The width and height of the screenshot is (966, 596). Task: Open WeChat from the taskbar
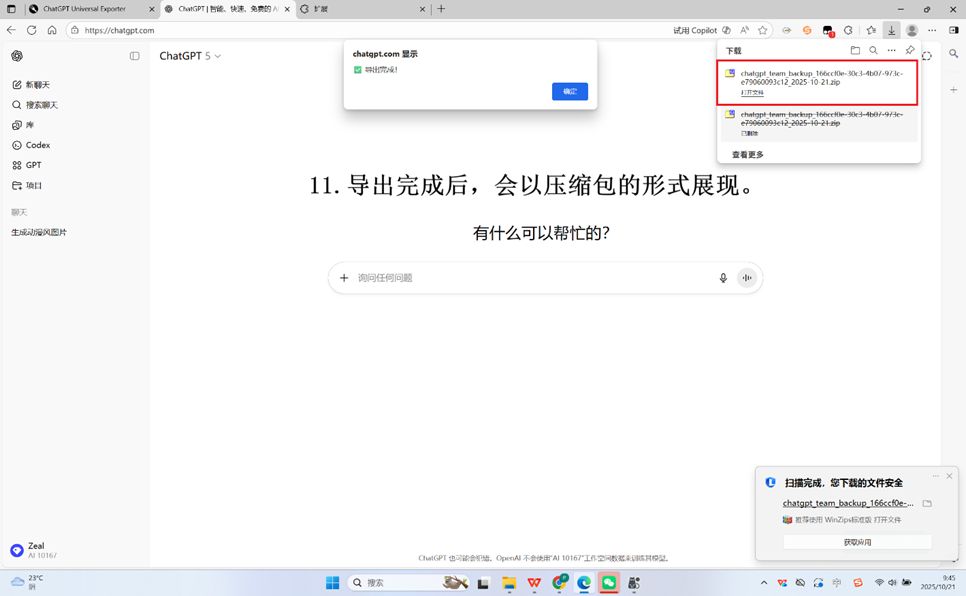(x=608, y=582)
